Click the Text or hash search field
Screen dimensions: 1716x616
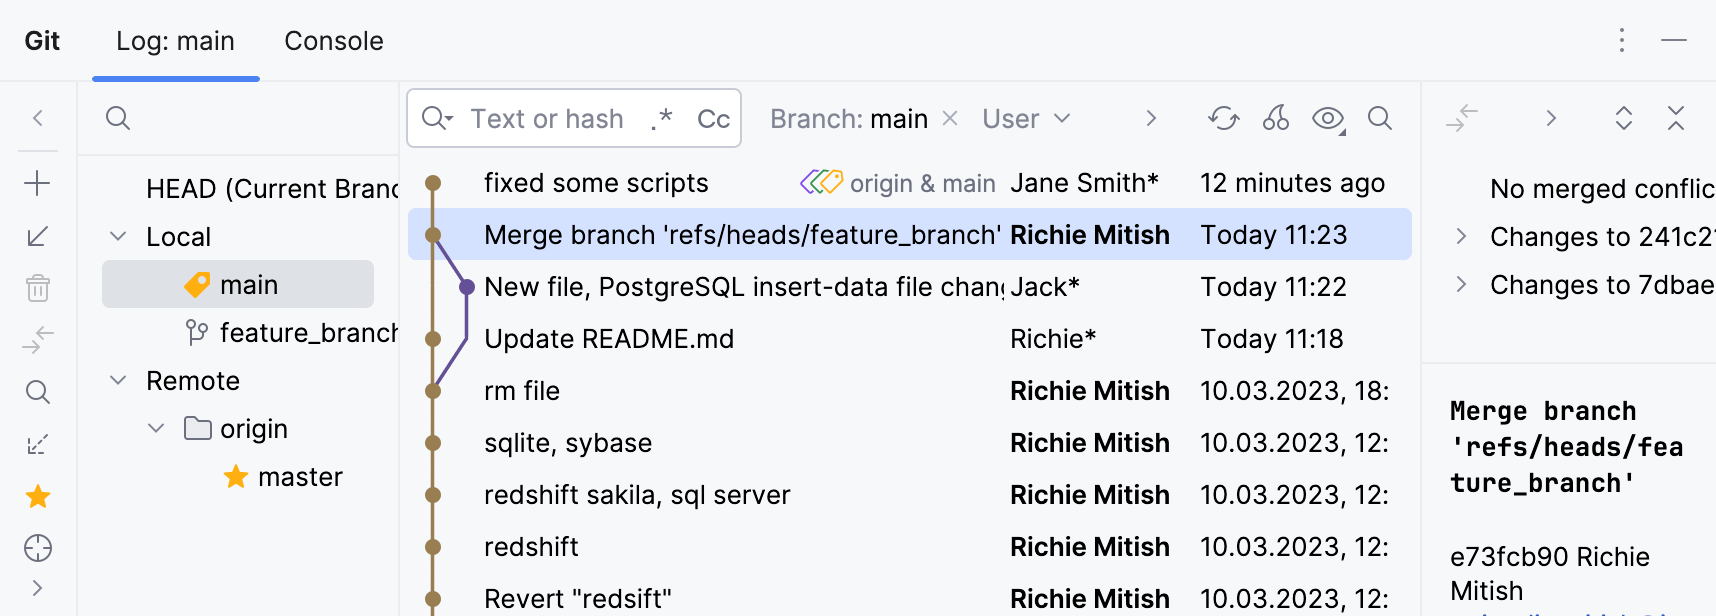coord(547,119)
